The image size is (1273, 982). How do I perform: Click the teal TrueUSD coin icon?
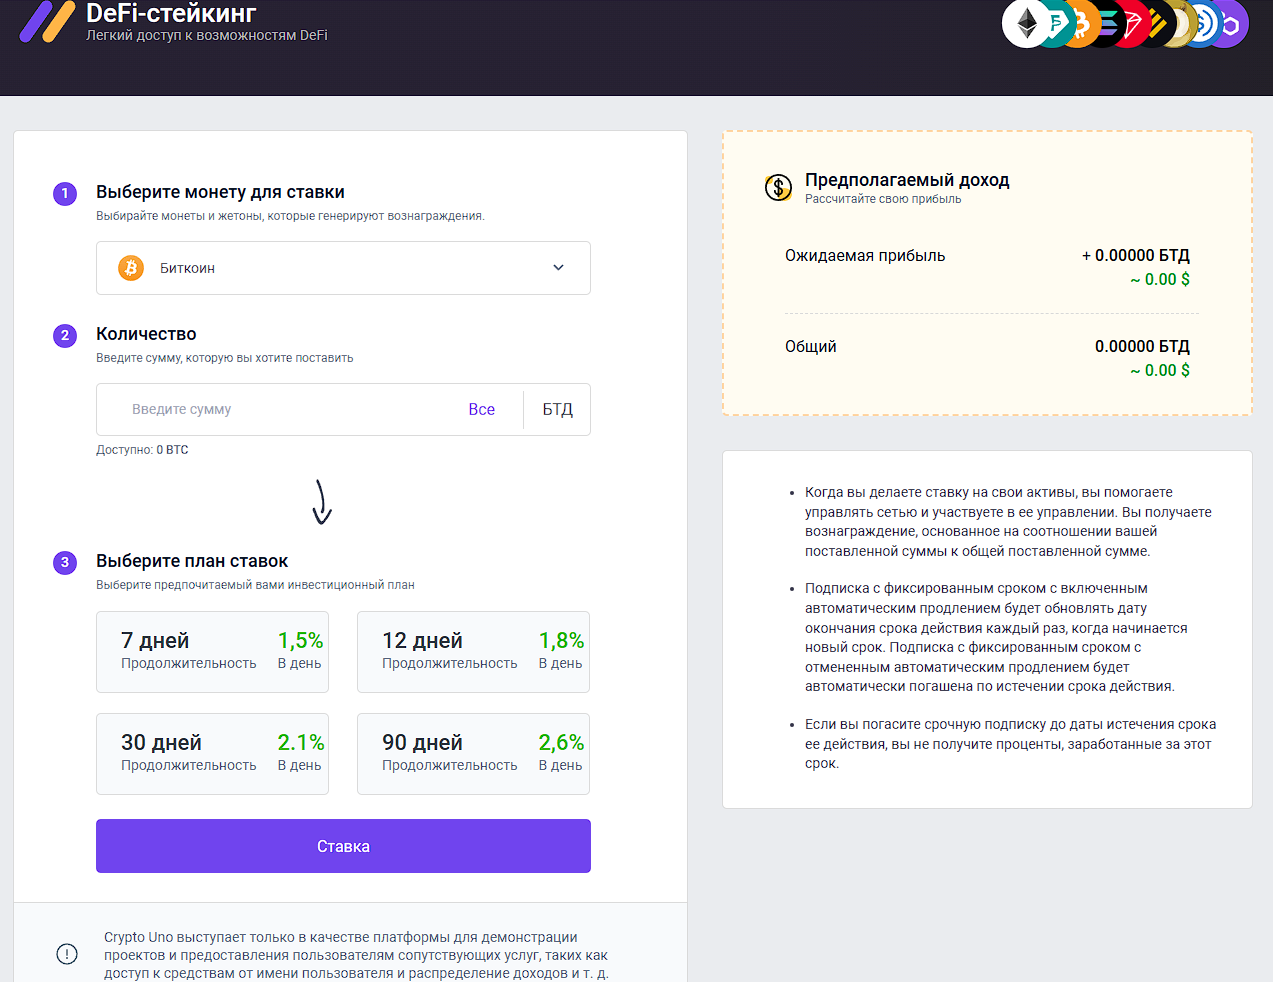tap(1058, 24)
